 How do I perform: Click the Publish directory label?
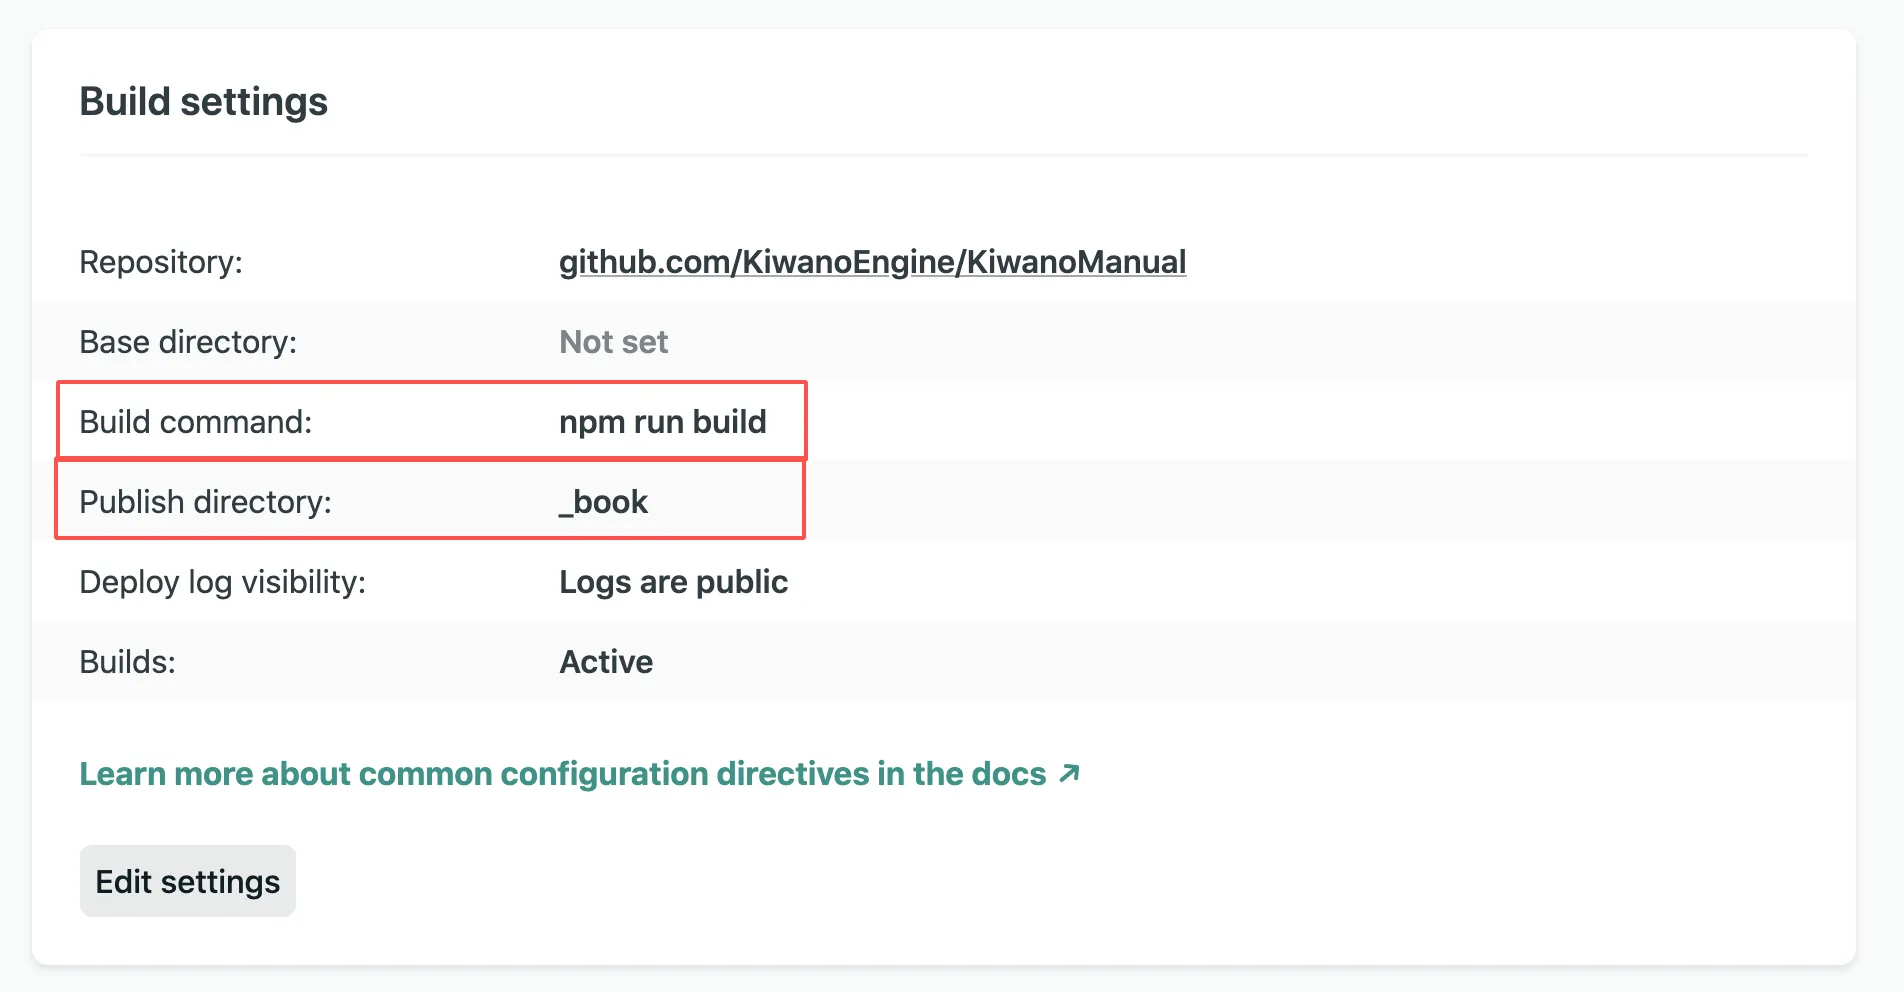pyautogui.click(x=205, y=502)
